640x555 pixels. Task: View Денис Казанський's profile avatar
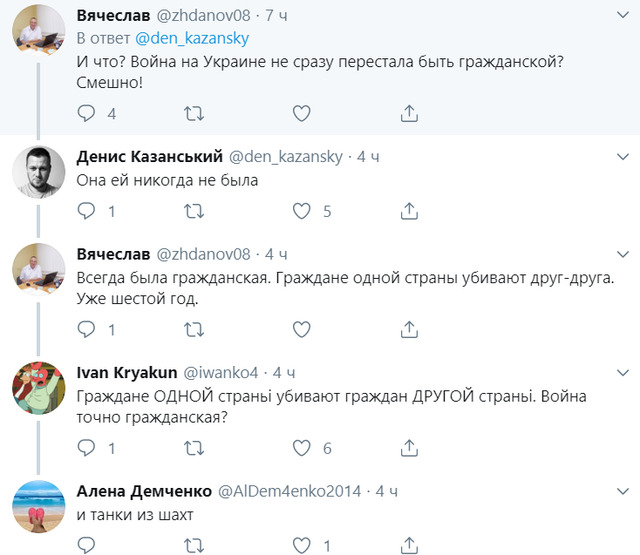pos(39,173)
